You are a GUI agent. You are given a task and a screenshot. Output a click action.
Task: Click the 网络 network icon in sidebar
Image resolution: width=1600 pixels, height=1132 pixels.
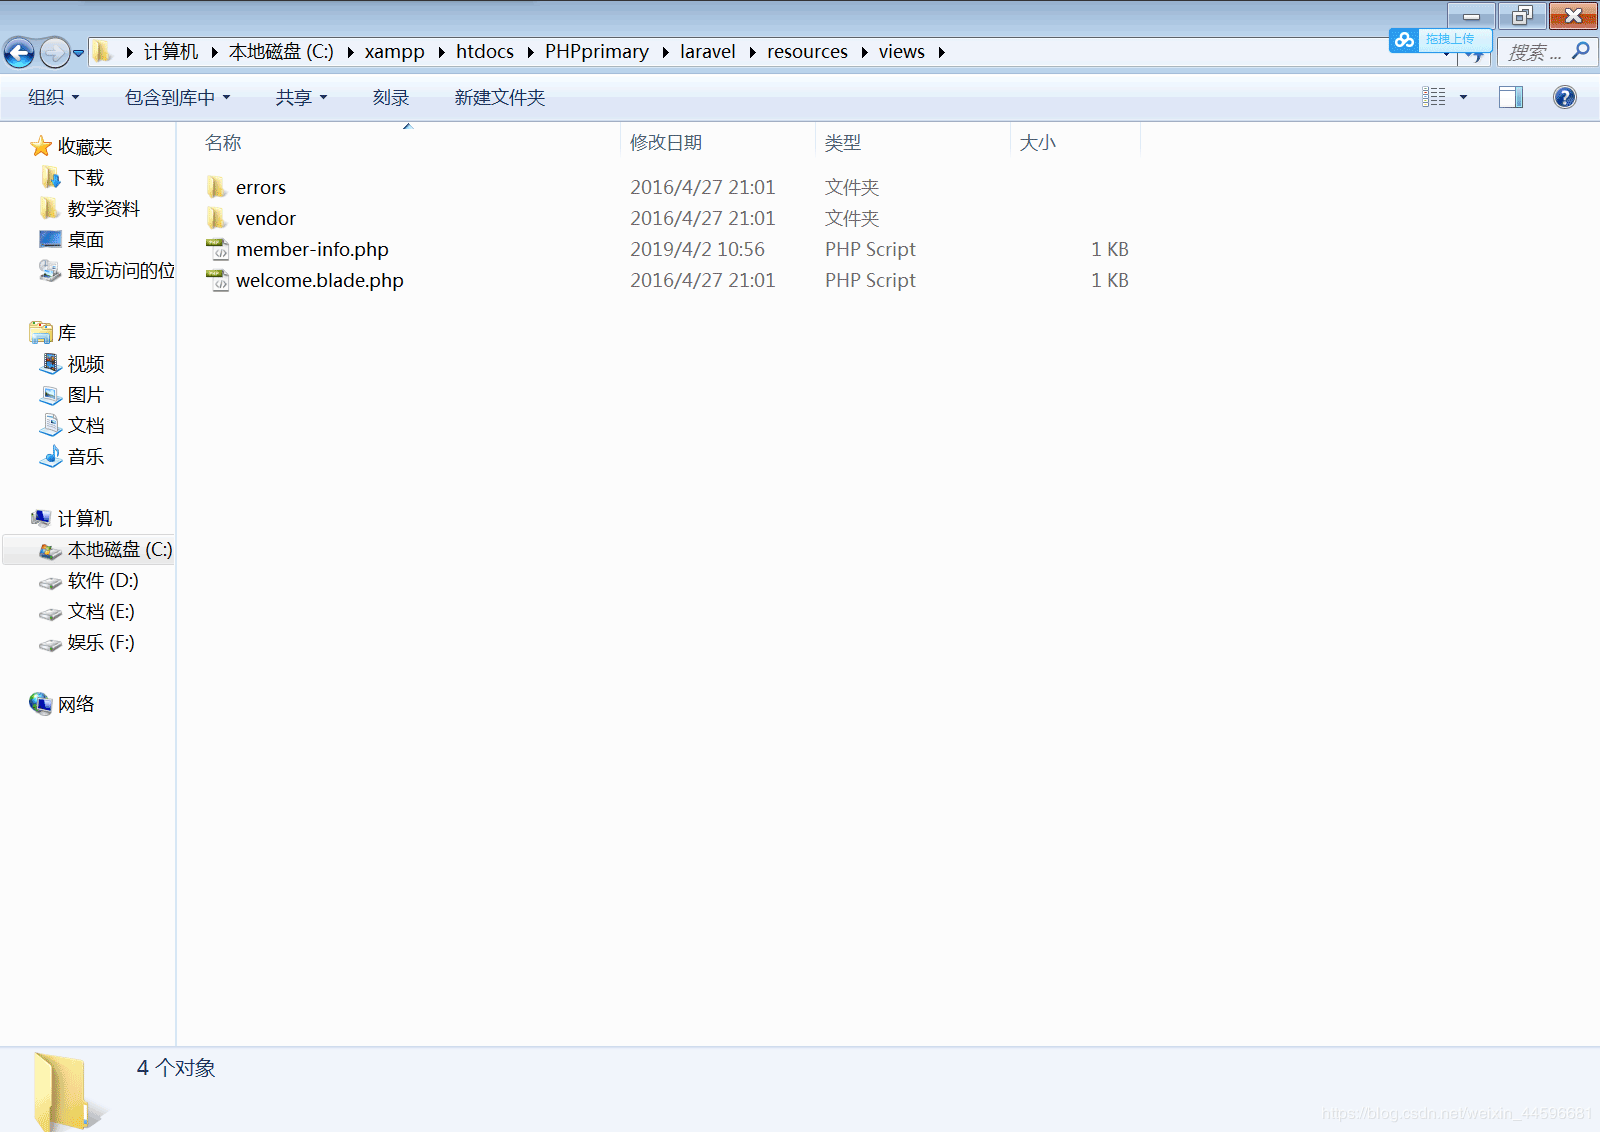tap(41, 704)
